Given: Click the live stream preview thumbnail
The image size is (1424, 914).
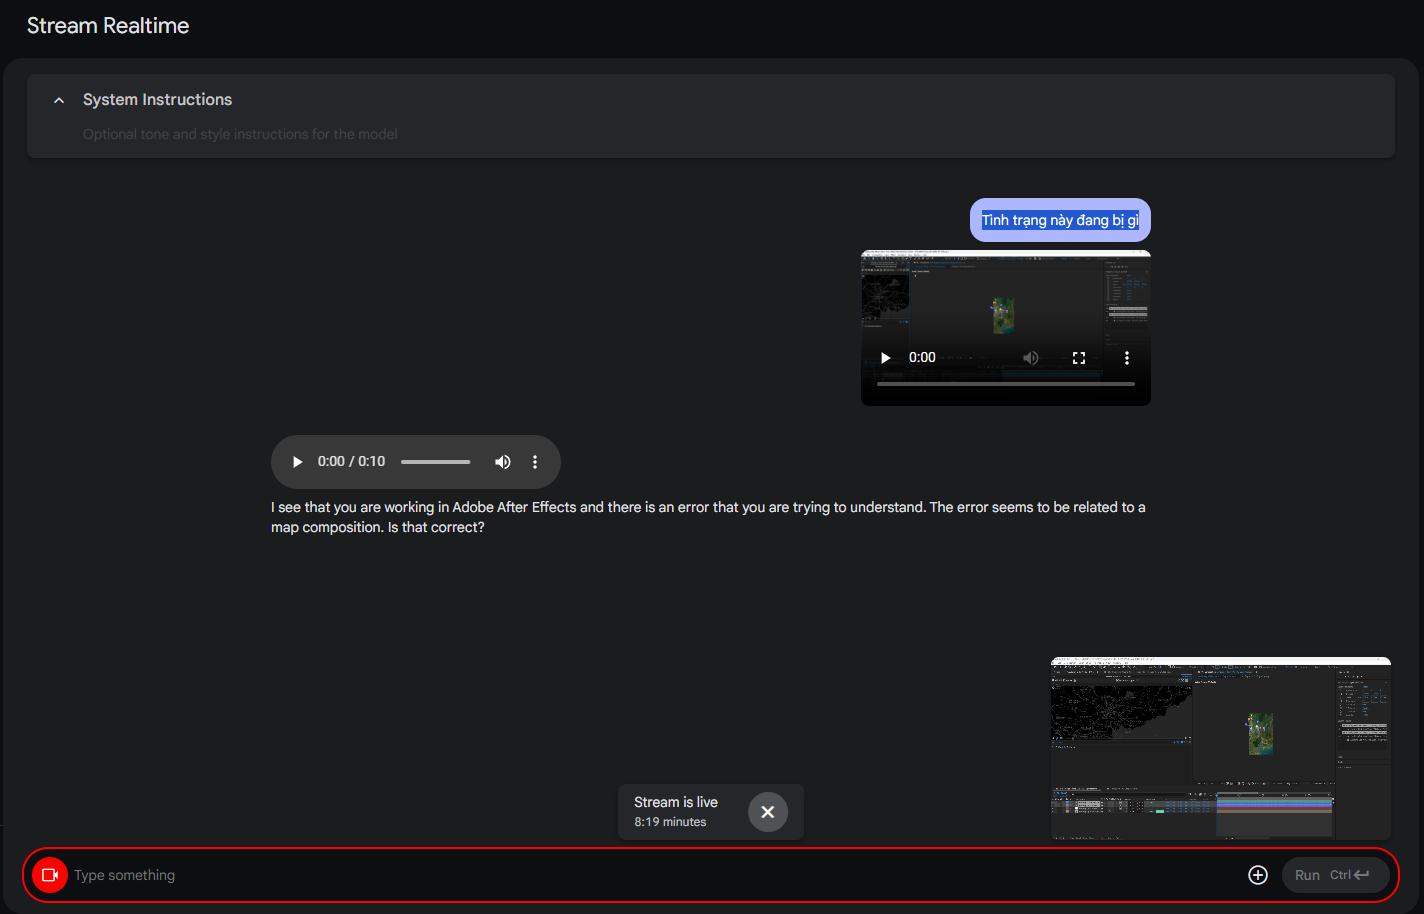Looking at the screenshot, I should click(x=1220, y=748).
